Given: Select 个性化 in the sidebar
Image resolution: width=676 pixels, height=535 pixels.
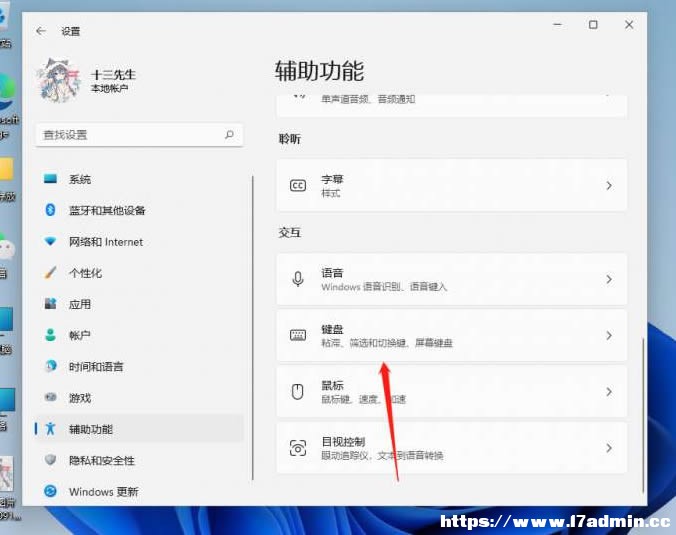Looking at the screenshot, I should [x=139, y=273].
